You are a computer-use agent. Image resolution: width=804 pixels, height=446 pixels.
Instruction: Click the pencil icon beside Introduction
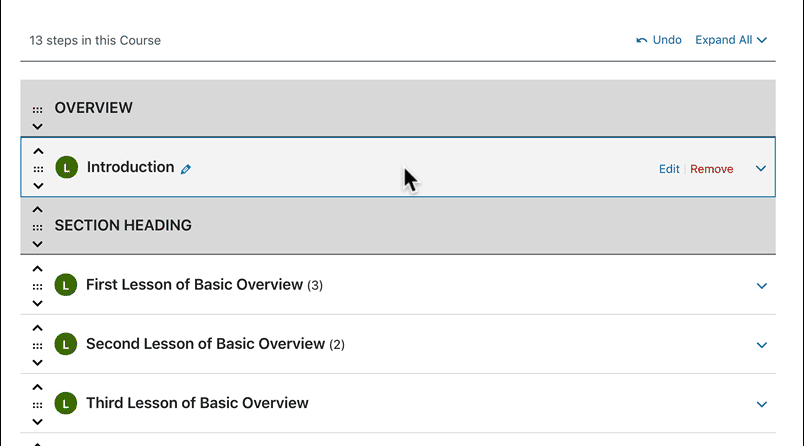[x=186, y=169]
